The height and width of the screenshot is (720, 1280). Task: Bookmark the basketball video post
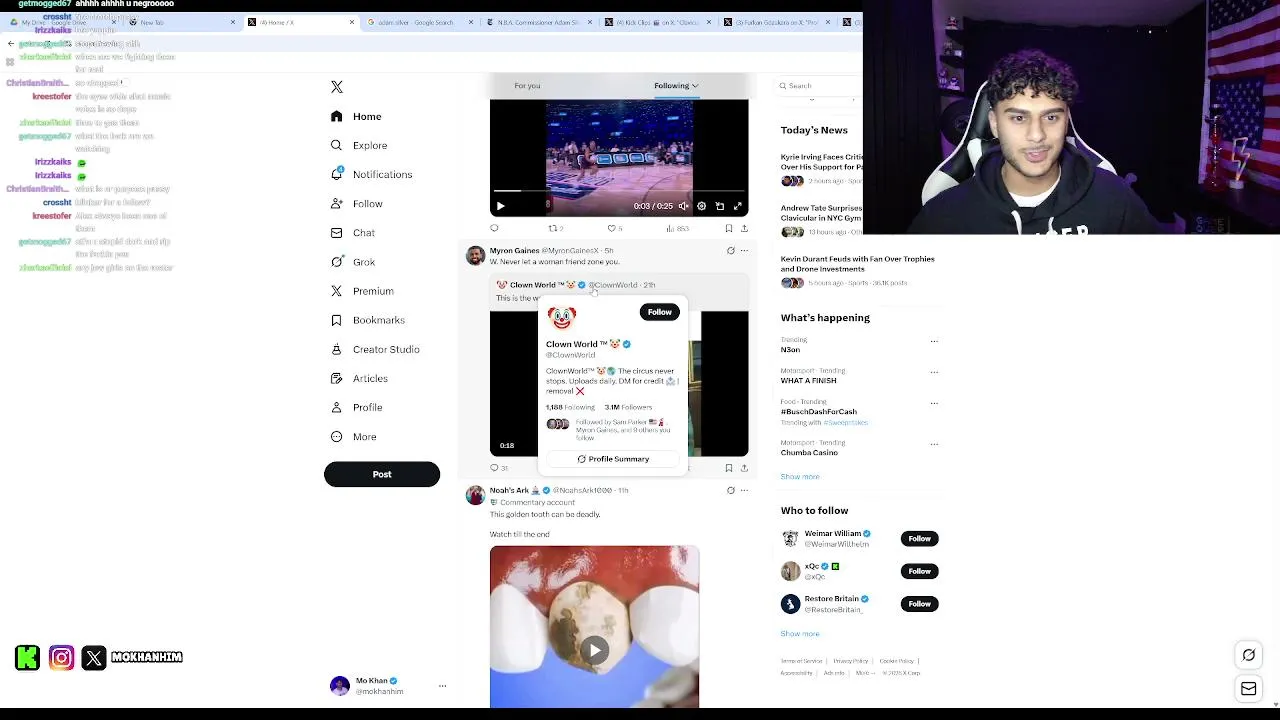729,228
